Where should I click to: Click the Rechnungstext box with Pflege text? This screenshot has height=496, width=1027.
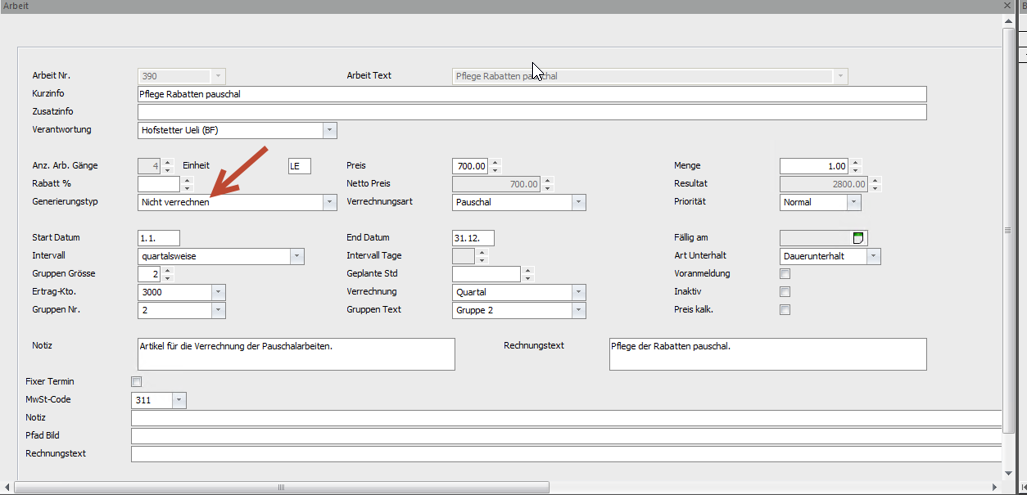click(768, 354)
